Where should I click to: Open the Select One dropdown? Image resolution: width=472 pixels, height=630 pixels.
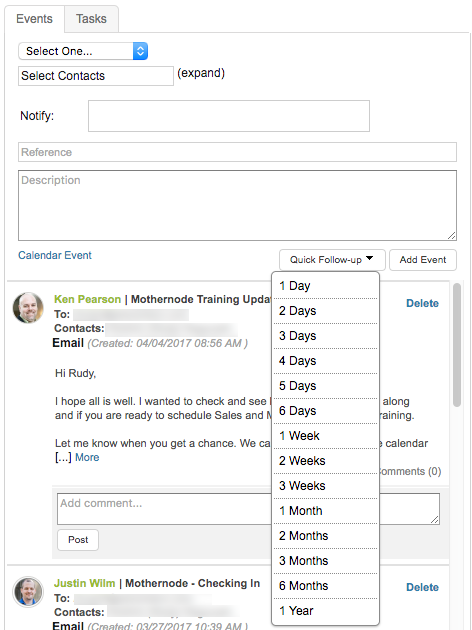tap(83, 51)
